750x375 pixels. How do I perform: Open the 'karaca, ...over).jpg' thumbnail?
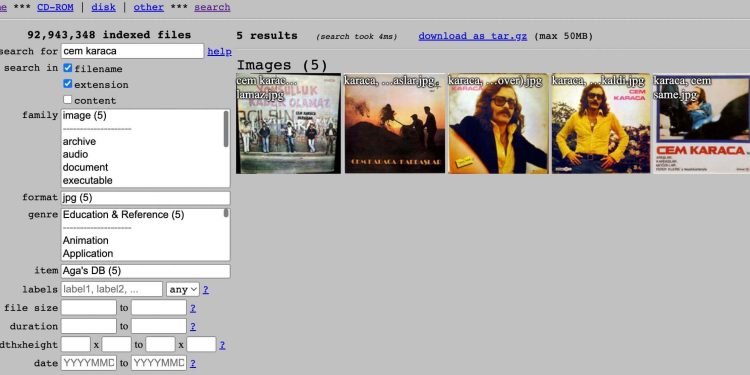(x=498, y=123)
